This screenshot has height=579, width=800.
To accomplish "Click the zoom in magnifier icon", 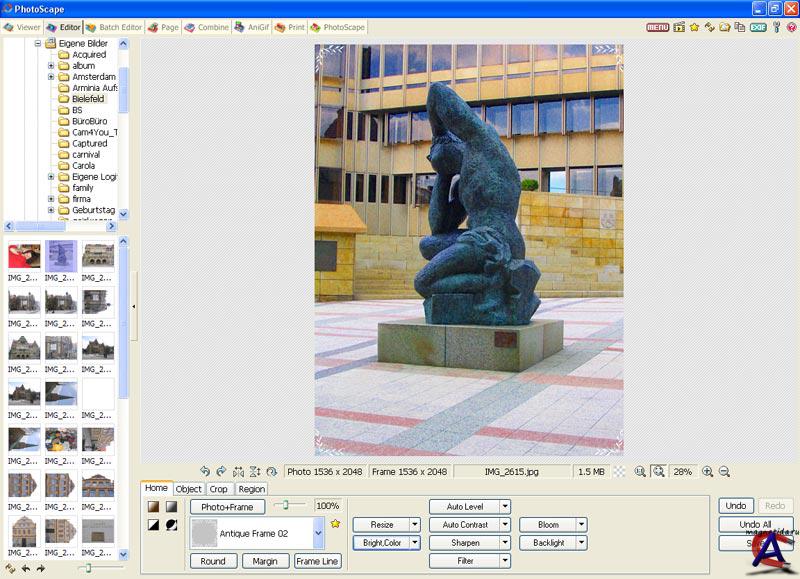I will tap(708, 471).
